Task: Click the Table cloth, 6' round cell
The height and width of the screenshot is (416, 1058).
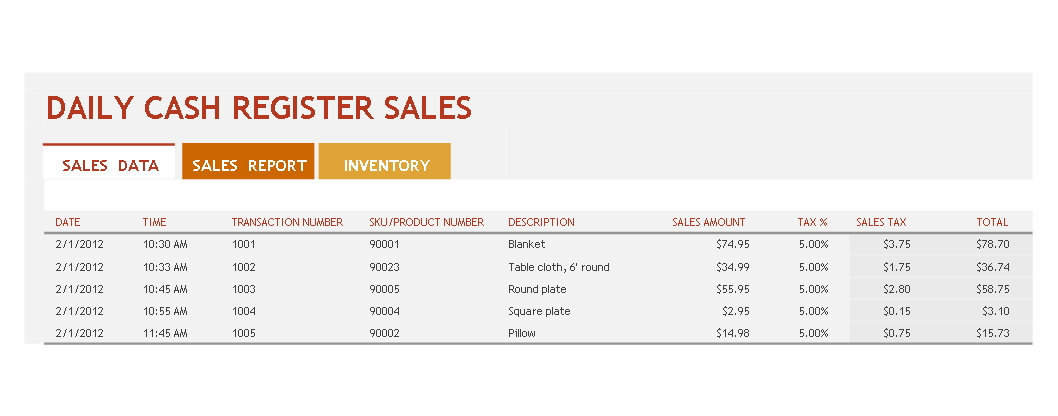Action: 559,267
